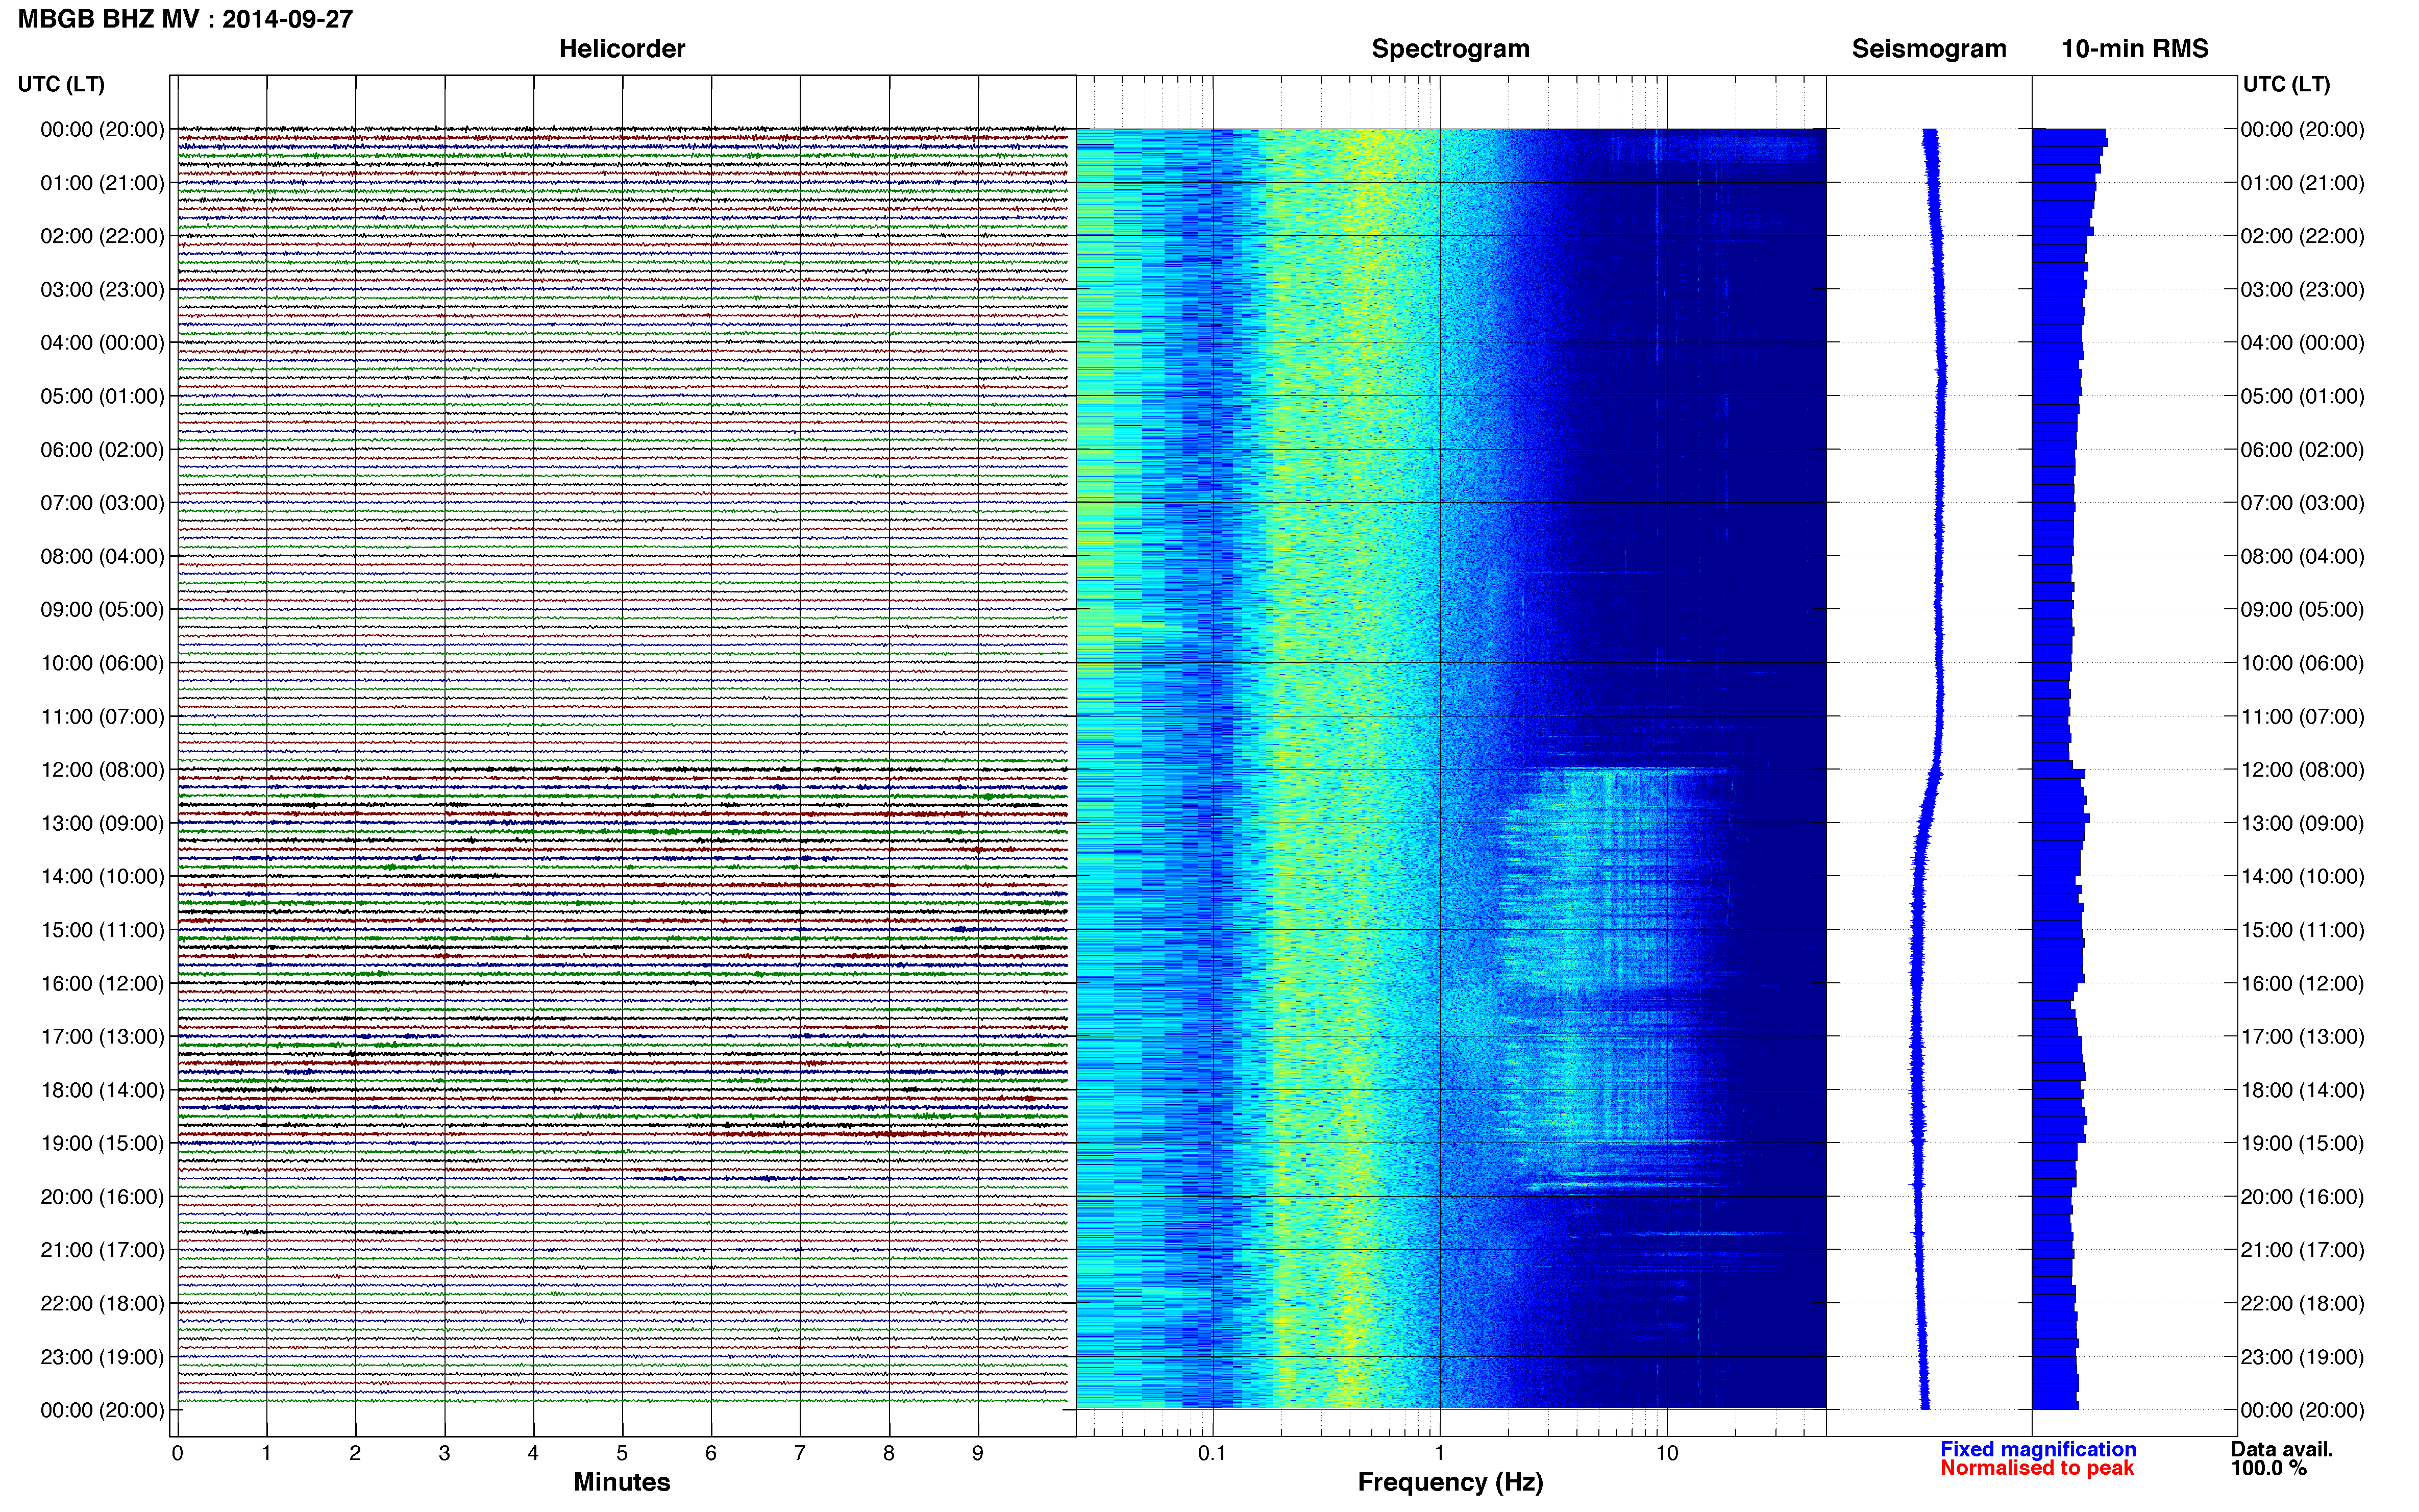Click the Minutes x-axis label
The height and width of the screenshot is (1512, 2419).
coord(622,1482)
